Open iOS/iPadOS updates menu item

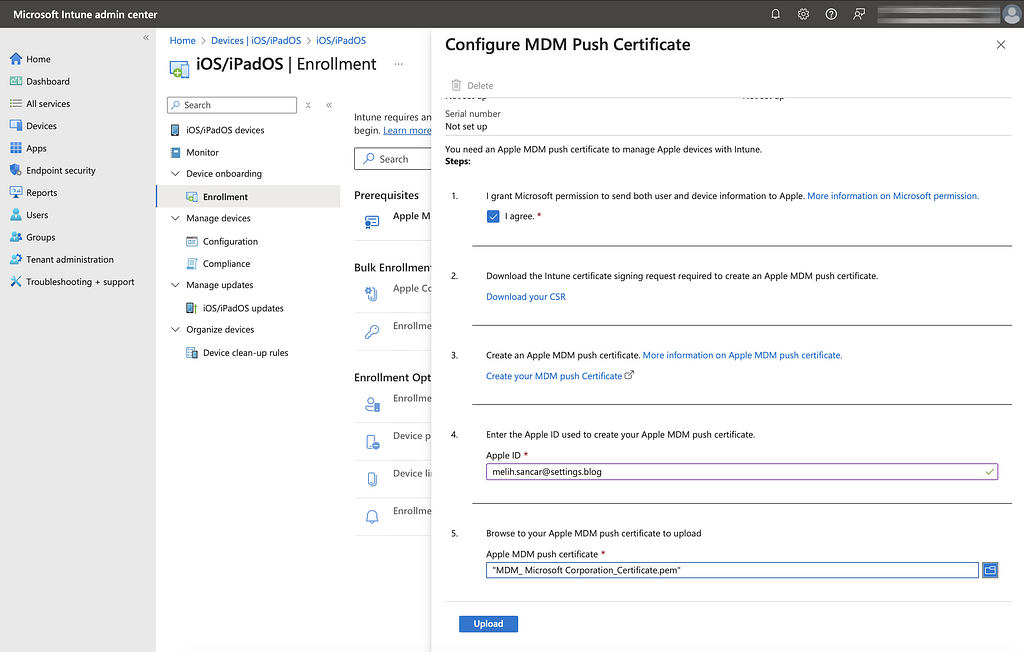(x=243, y=308)
